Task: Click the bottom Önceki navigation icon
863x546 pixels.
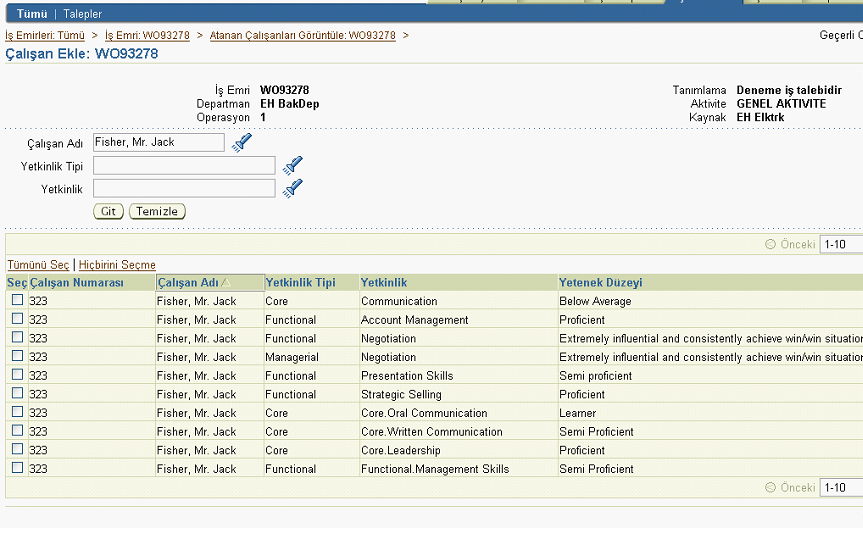Action: point(770,488)
